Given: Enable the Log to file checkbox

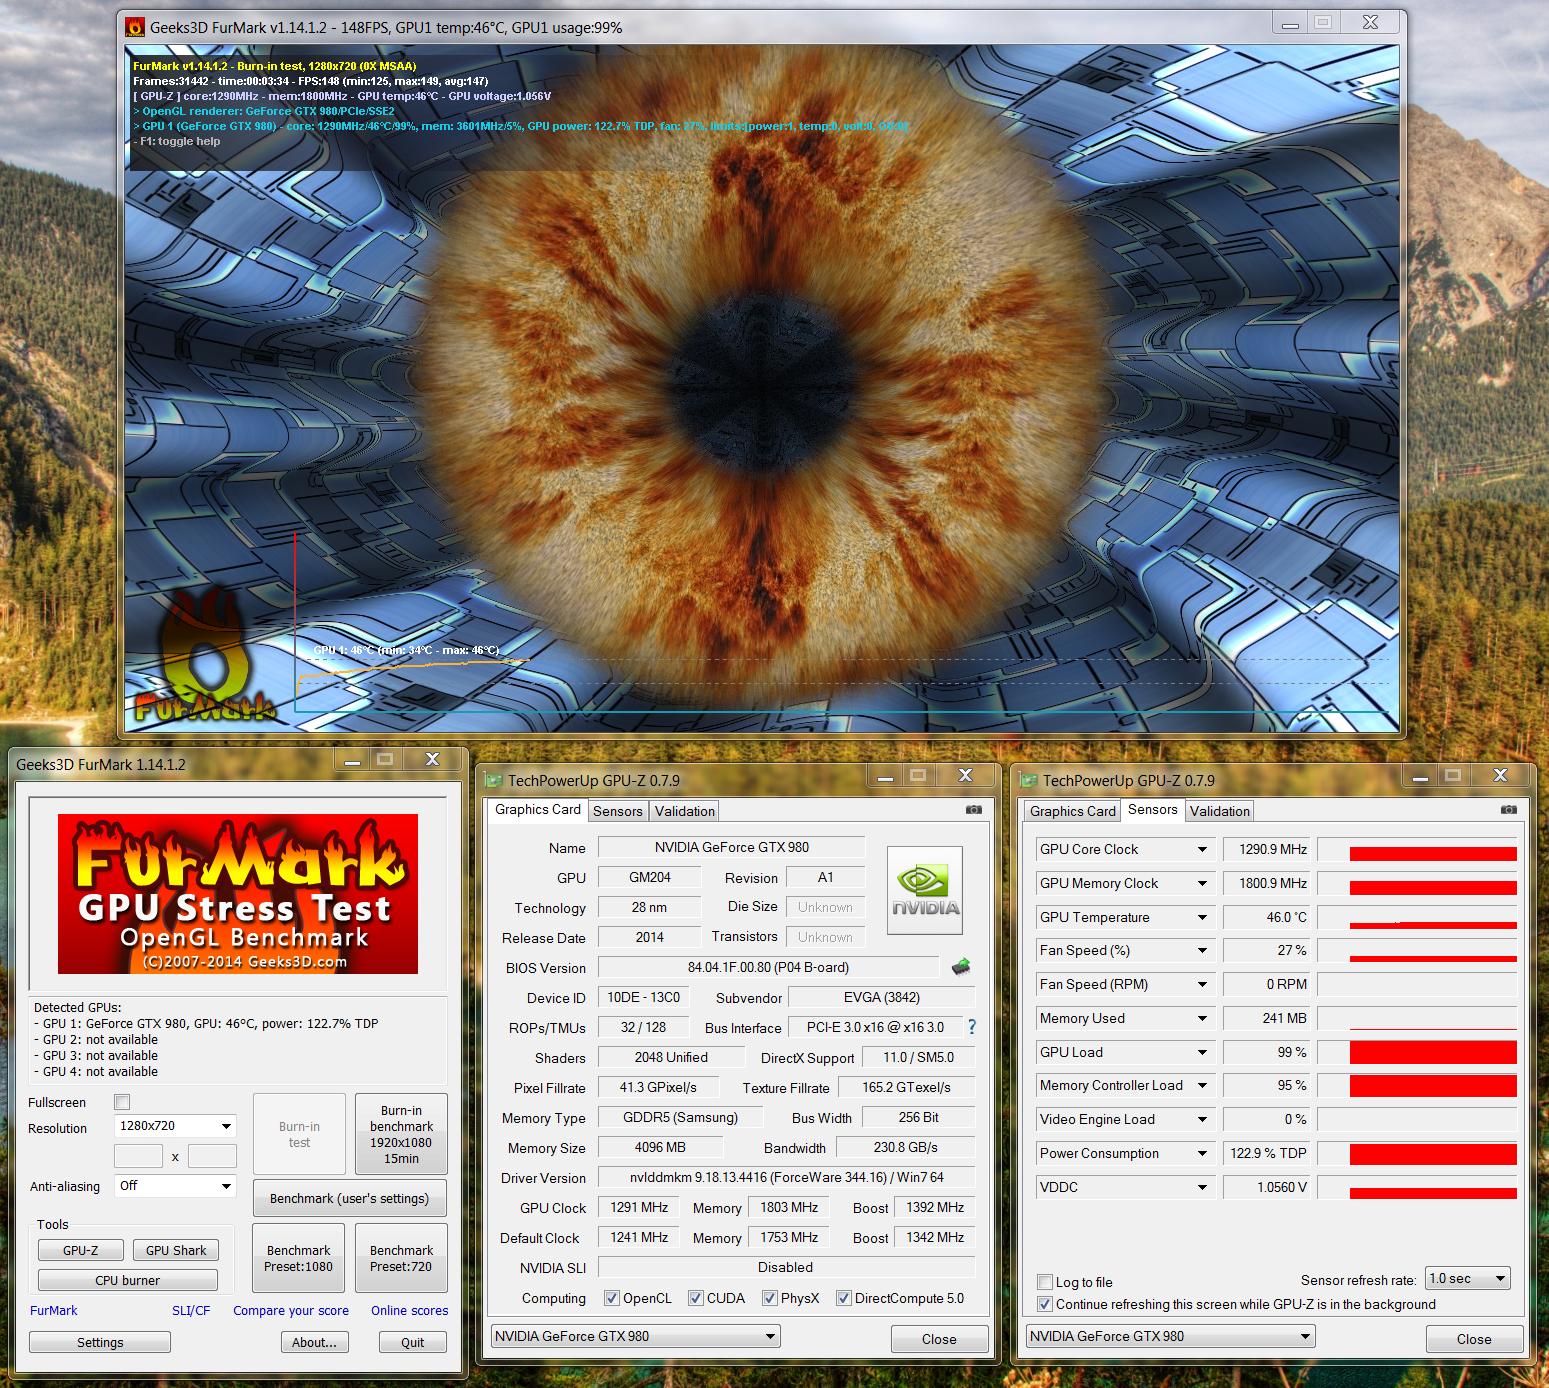Looking at the screenshot, I should 1045,1282.
